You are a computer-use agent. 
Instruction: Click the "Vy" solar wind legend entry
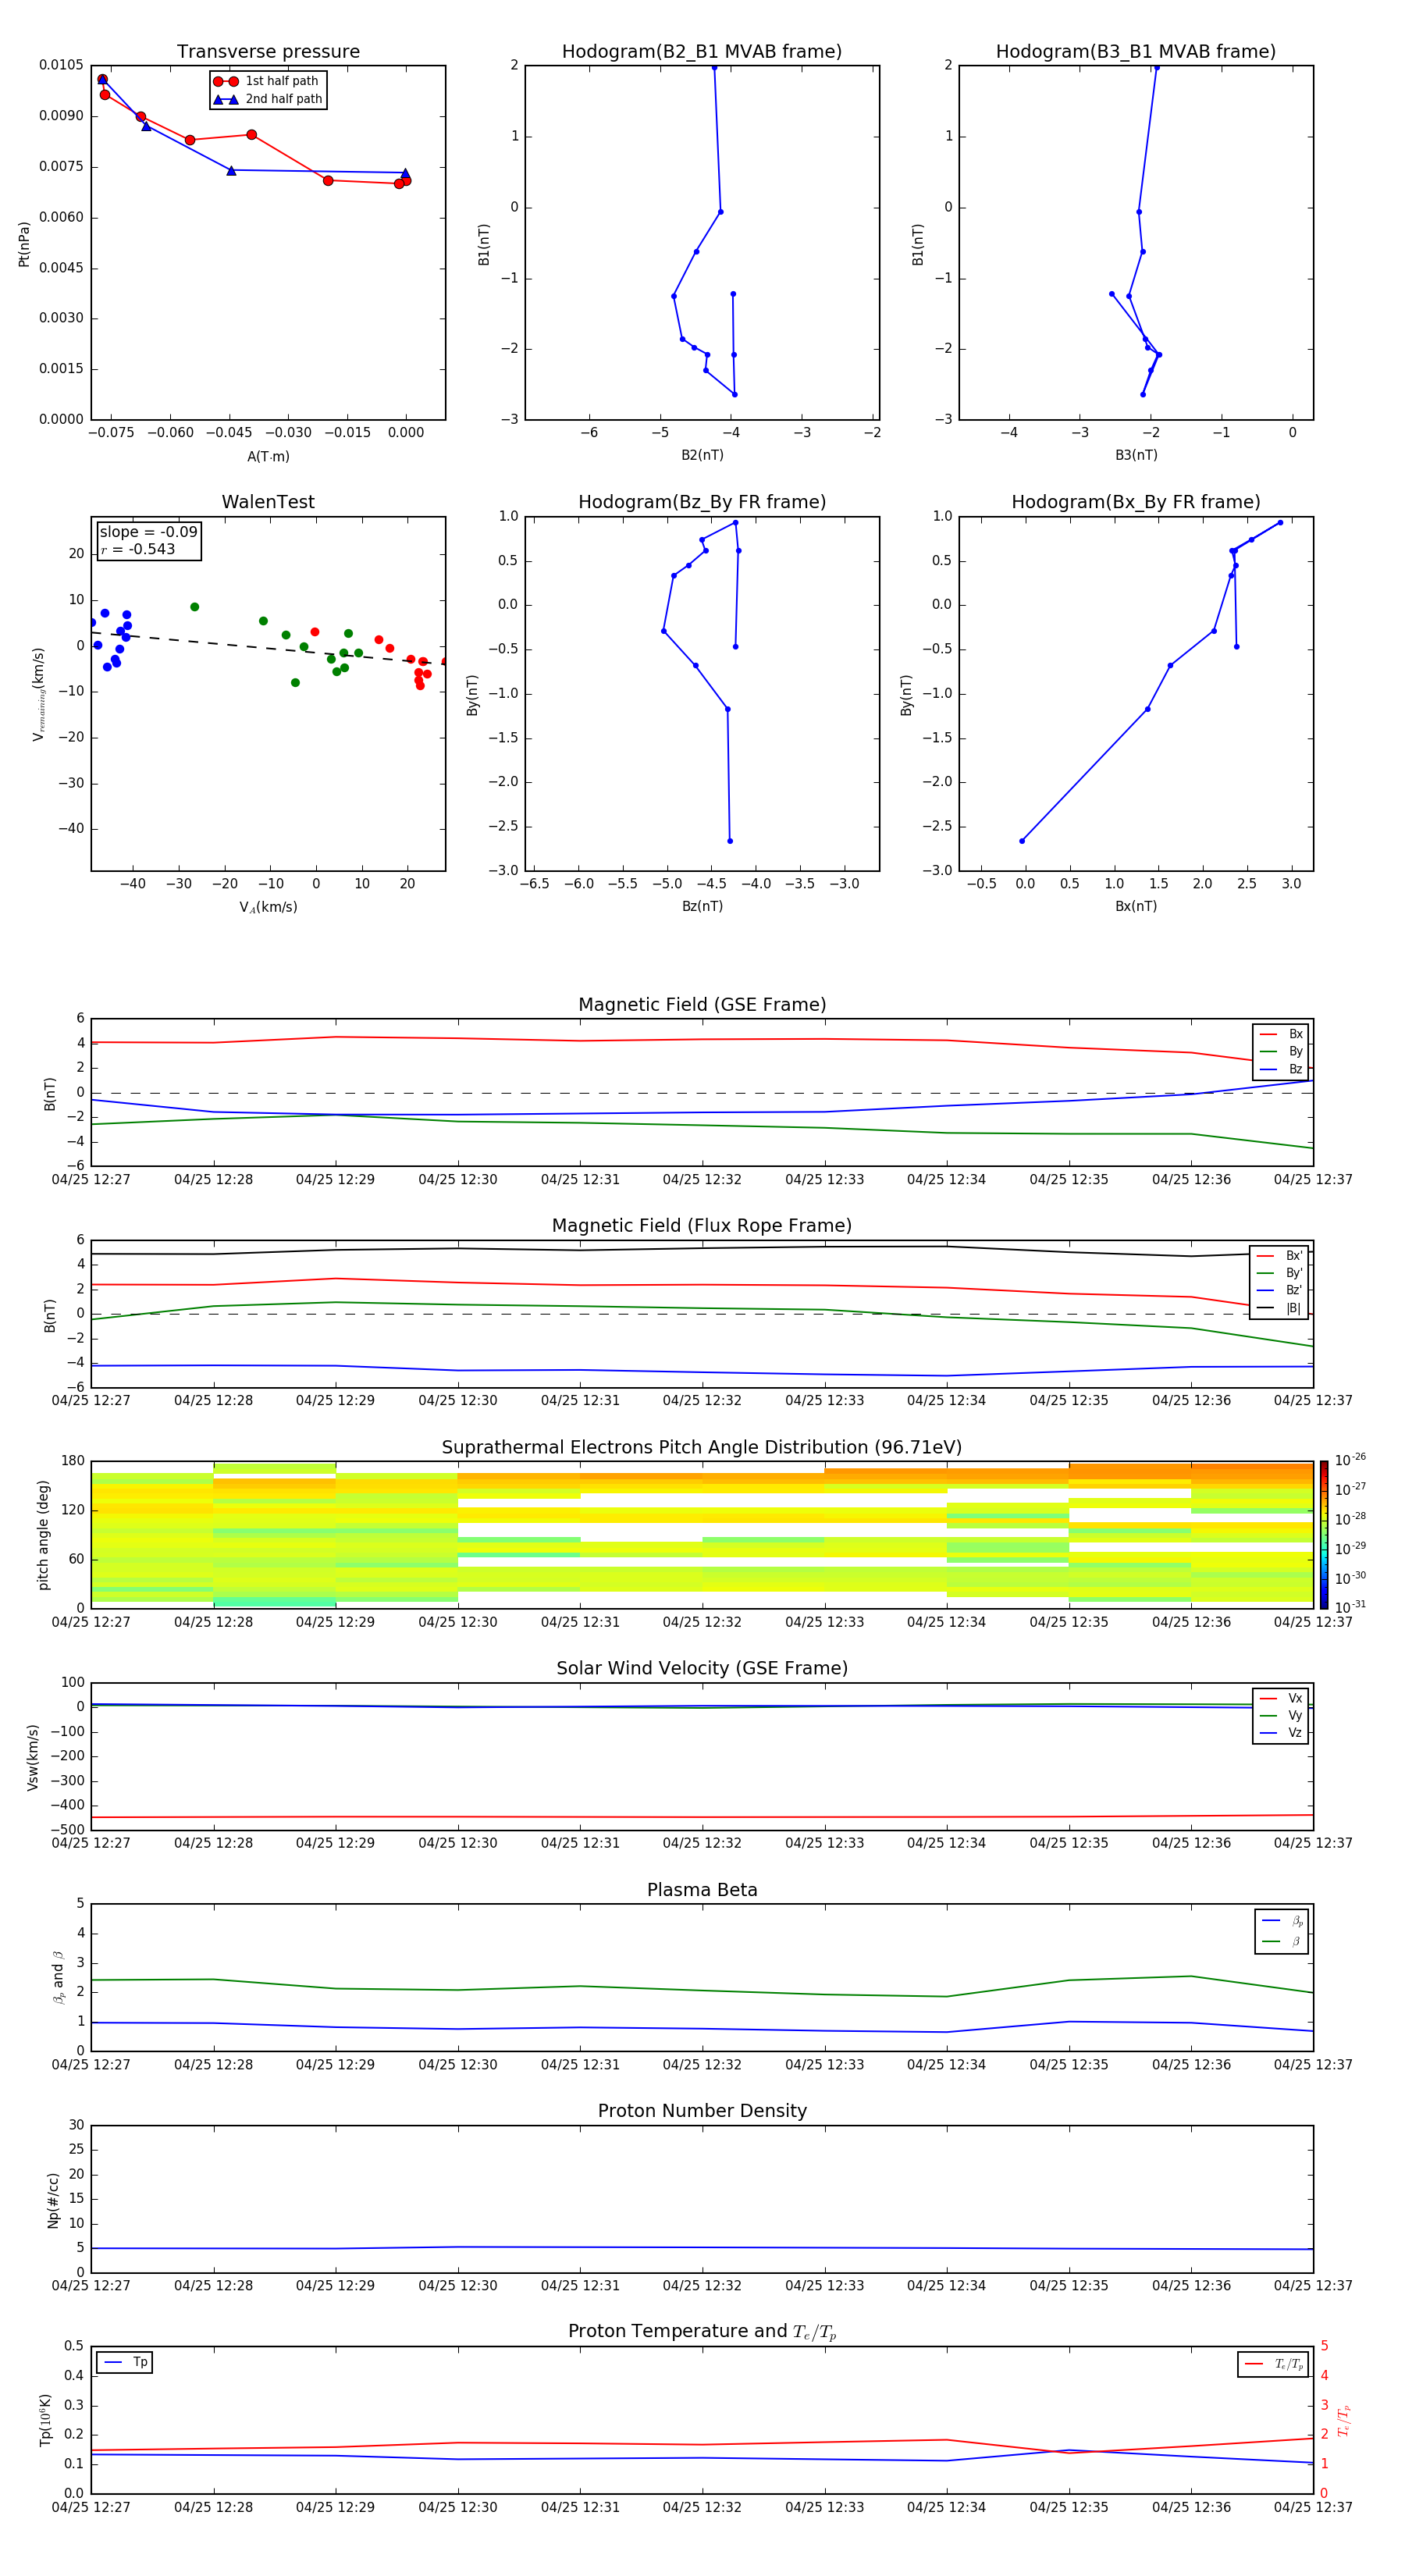(1281, 1716)
